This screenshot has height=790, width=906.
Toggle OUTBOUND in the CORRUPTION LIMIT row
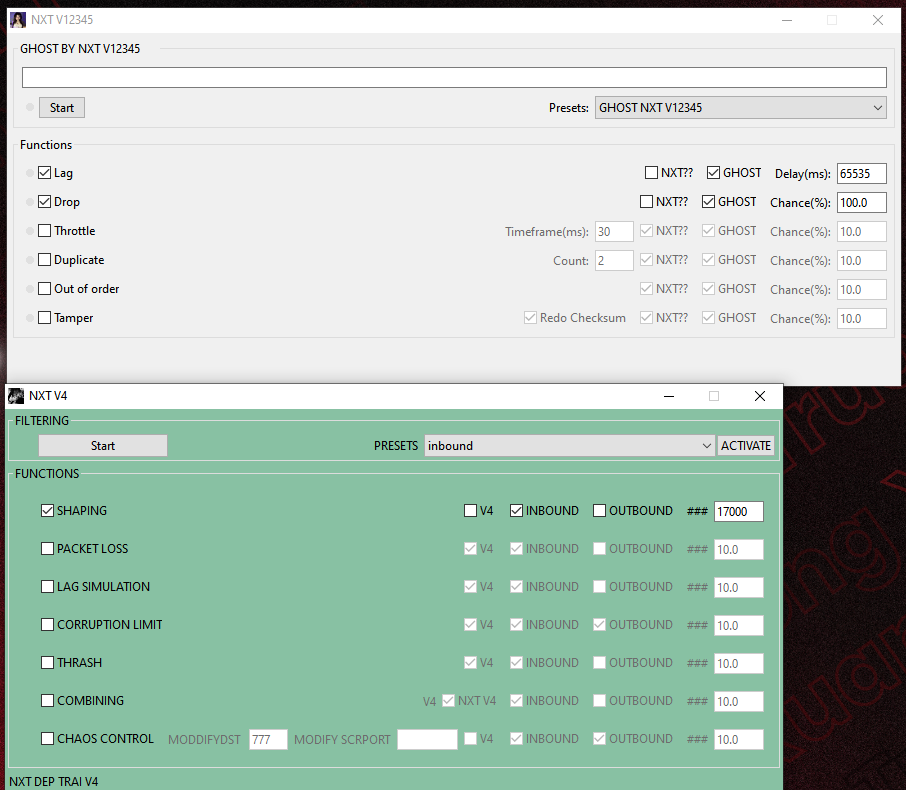pos(599,625)
